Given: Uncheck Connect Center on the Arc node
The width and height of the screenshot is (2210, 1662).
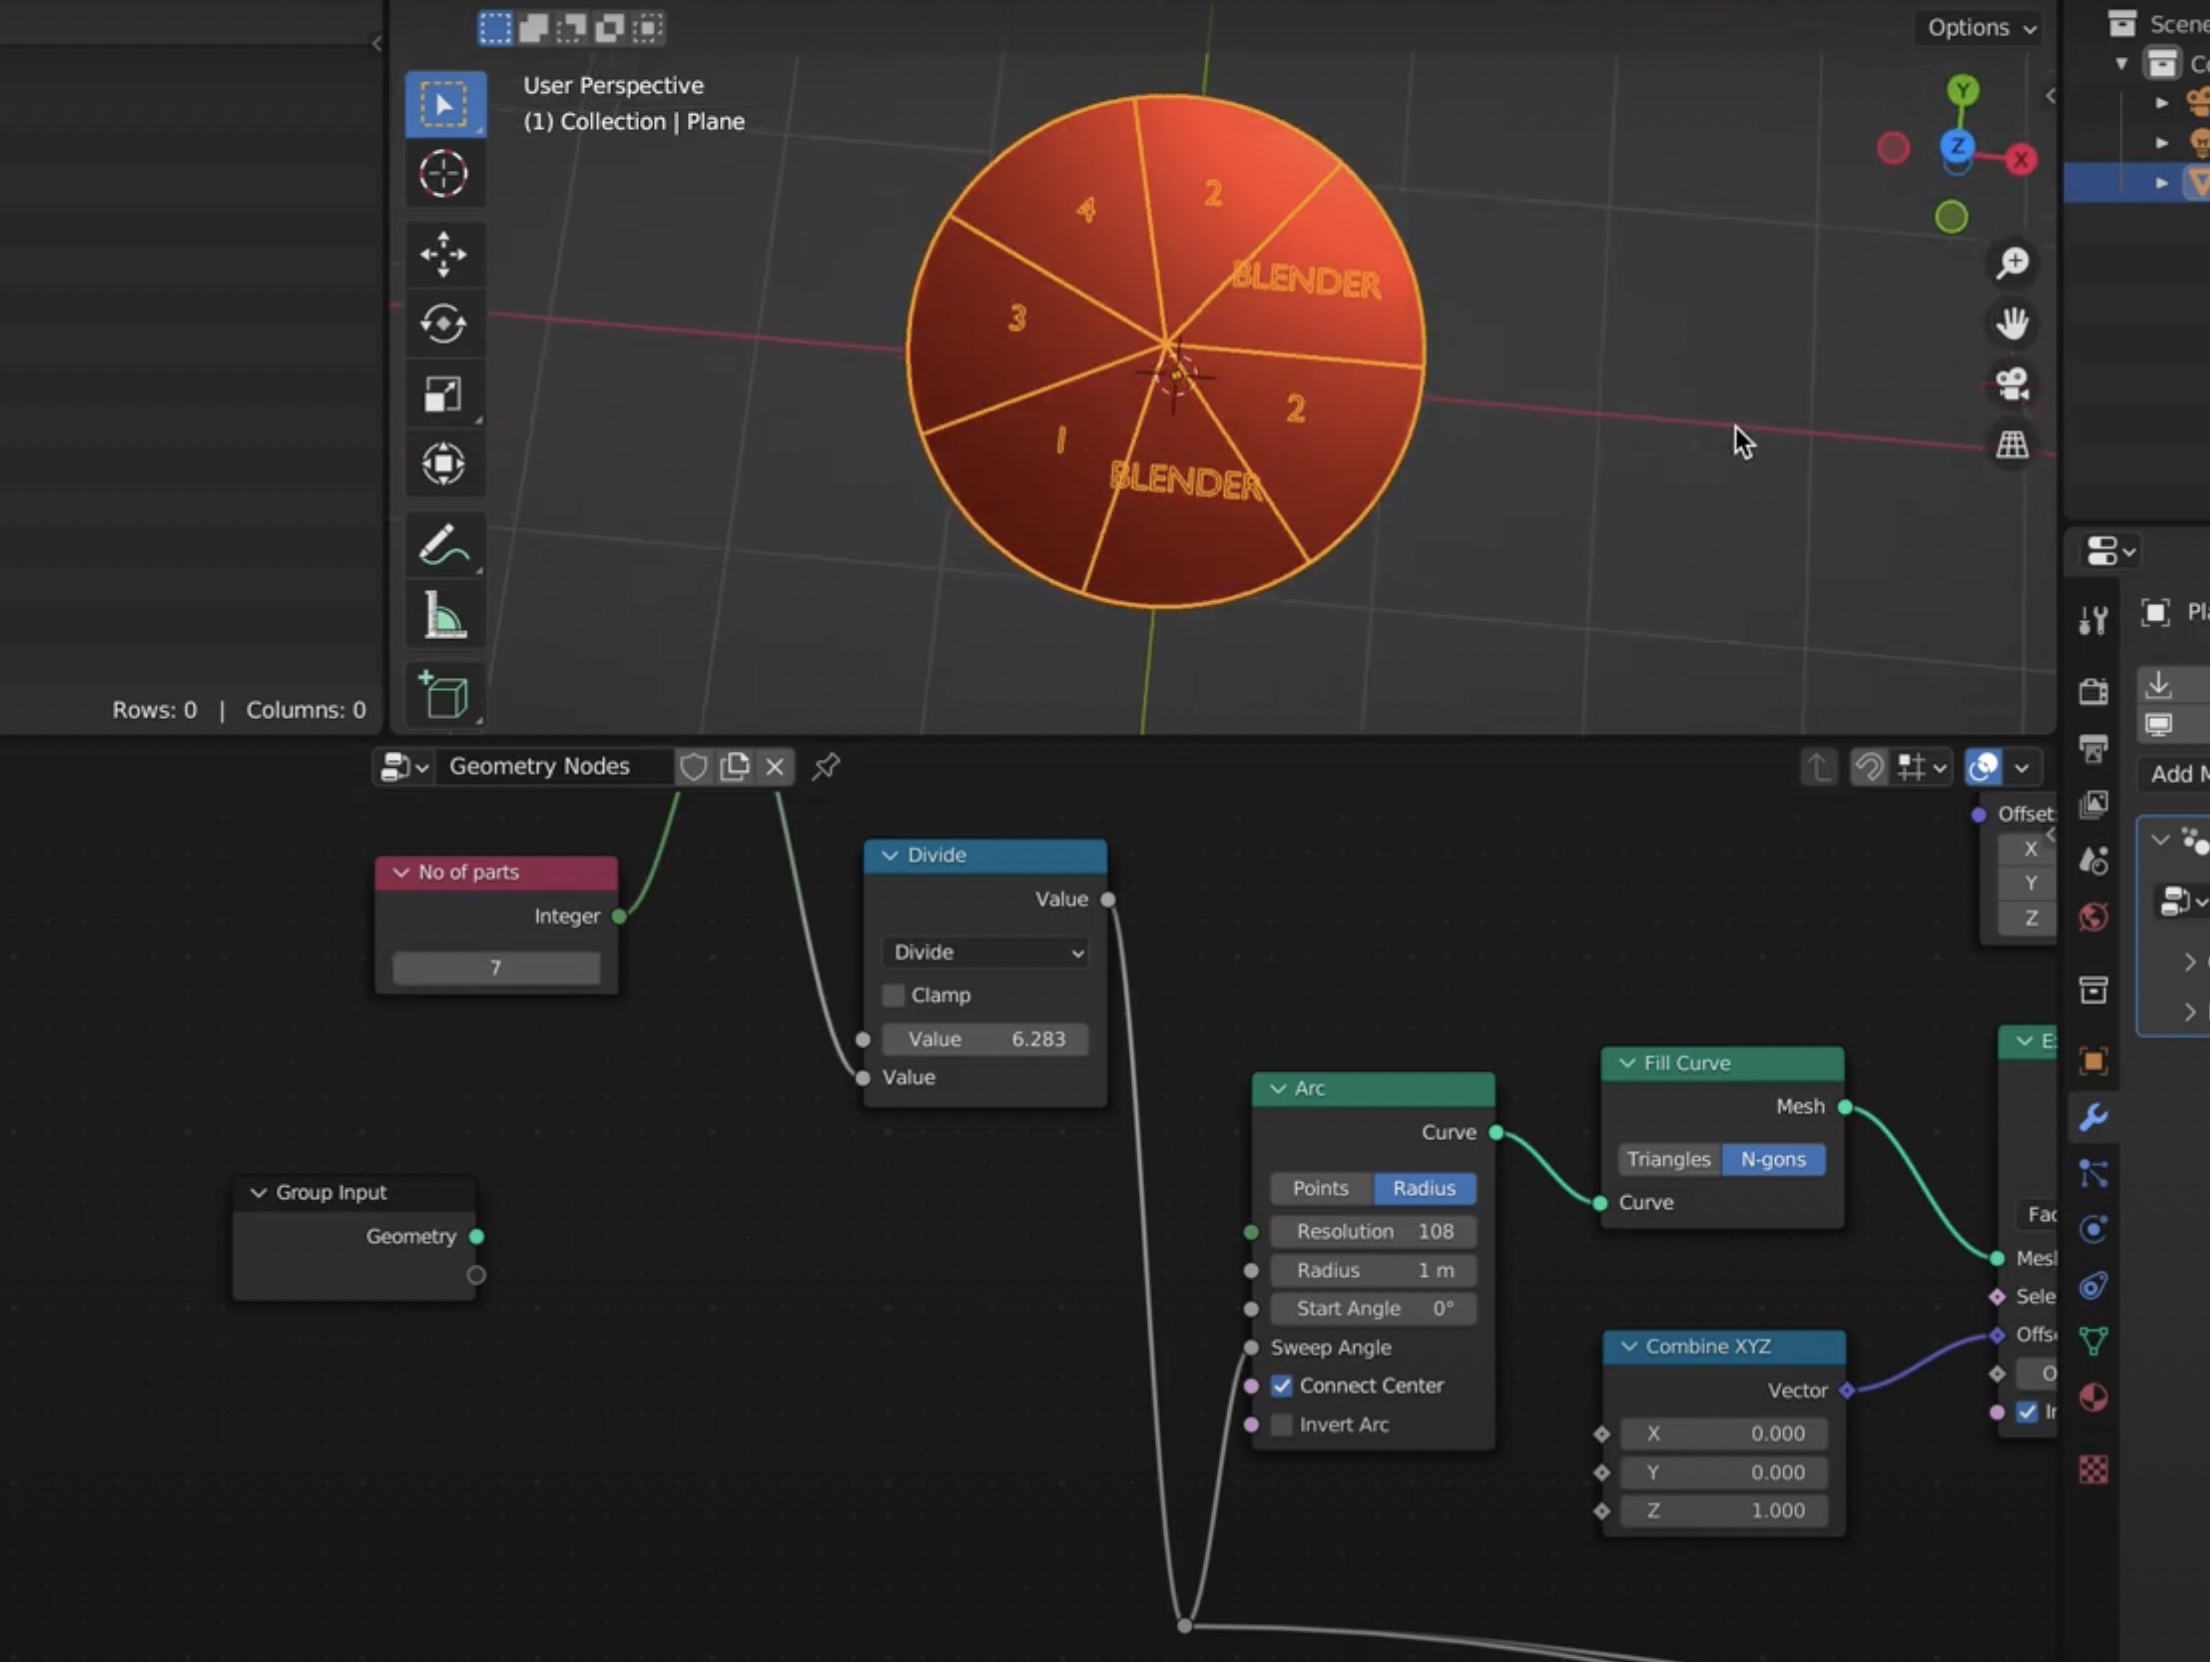Looking at the screenshot, I should [1283, 1386].
